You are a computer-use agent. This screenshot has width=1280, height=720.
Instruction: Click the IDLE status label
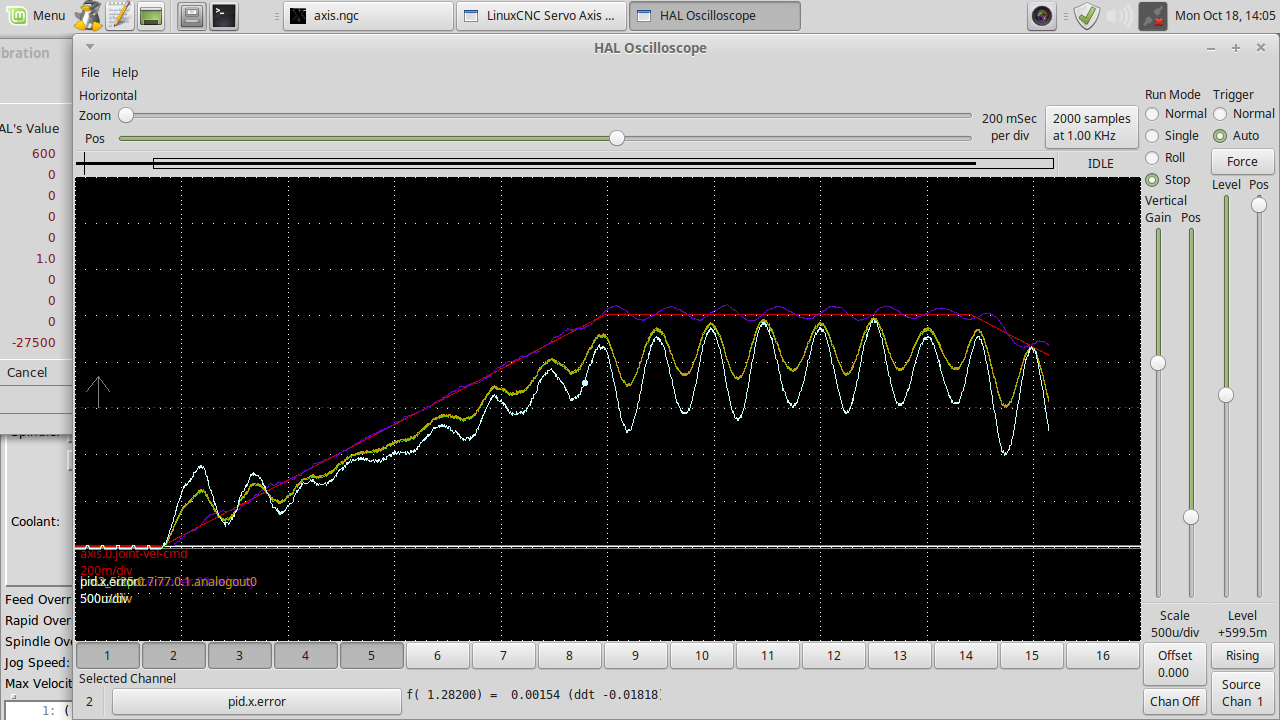1100,163
